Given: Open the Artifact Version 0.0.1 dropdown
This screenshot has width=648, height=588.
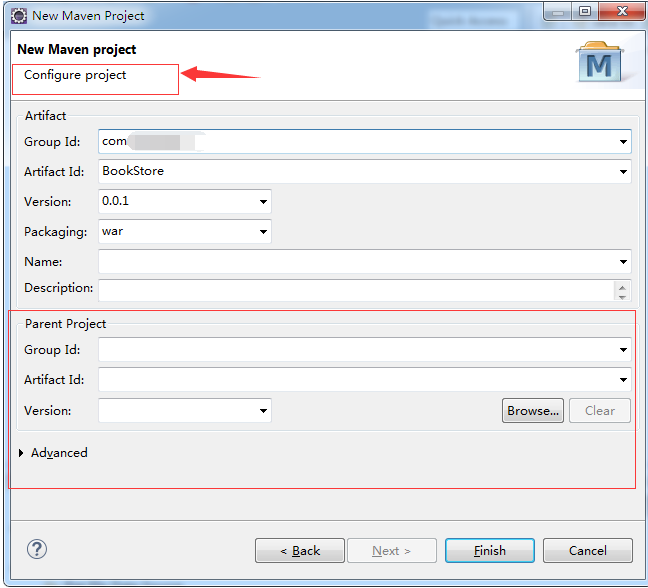Looking at the screenshot, I should (263, 202).
